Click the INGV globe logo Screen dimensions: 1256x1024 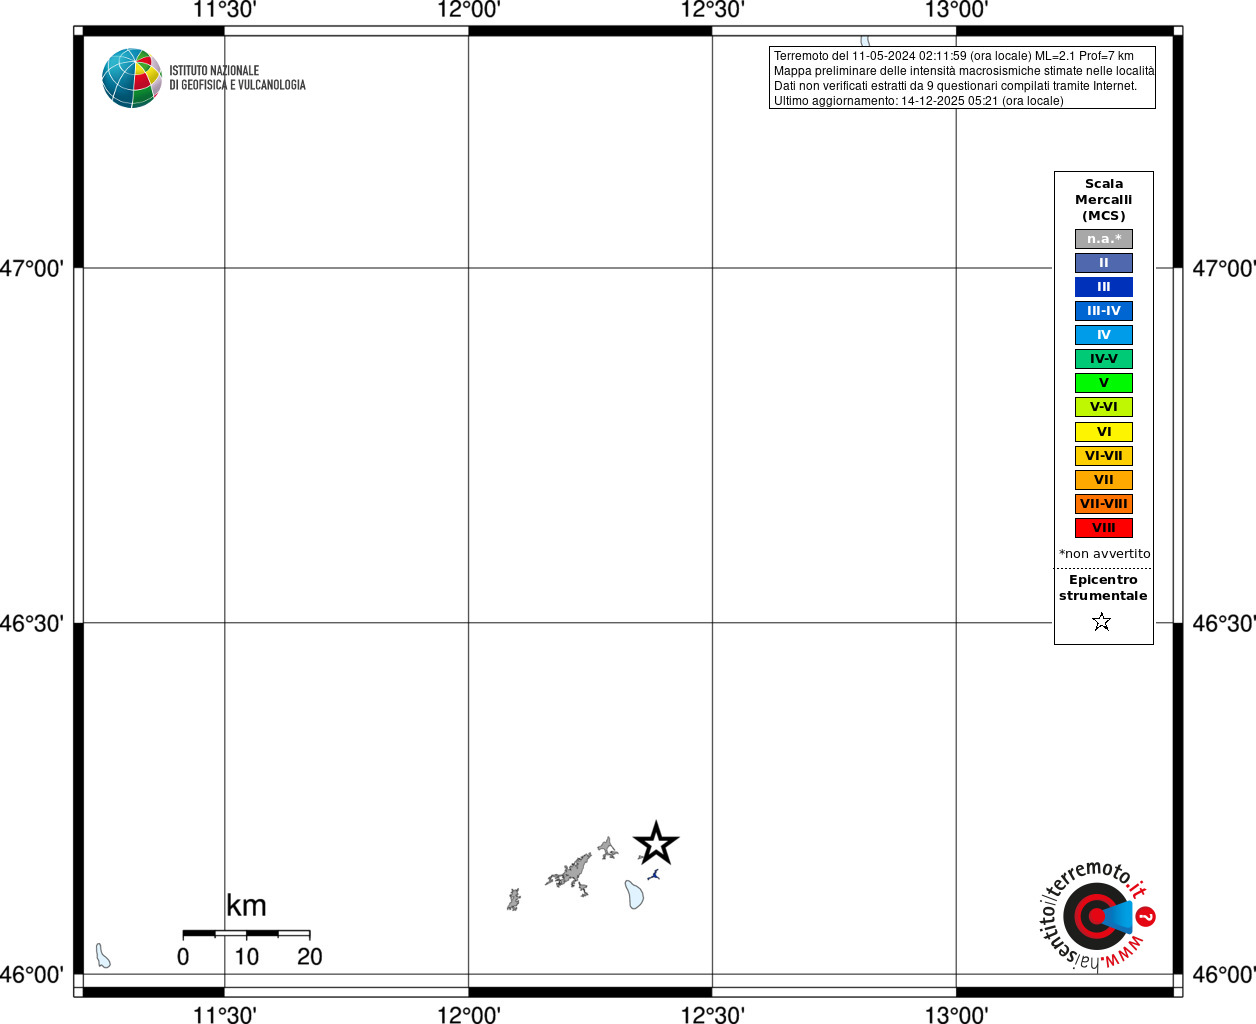(132, 78)
